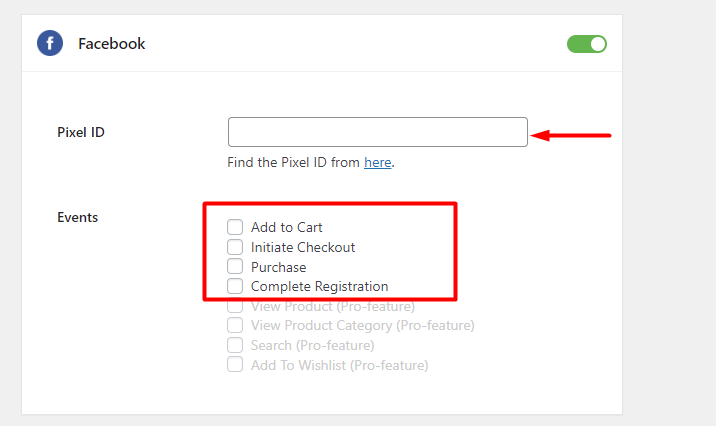Click the Search (Pro-feature) label
Screen dimensions: 716x426
(312, 346)
